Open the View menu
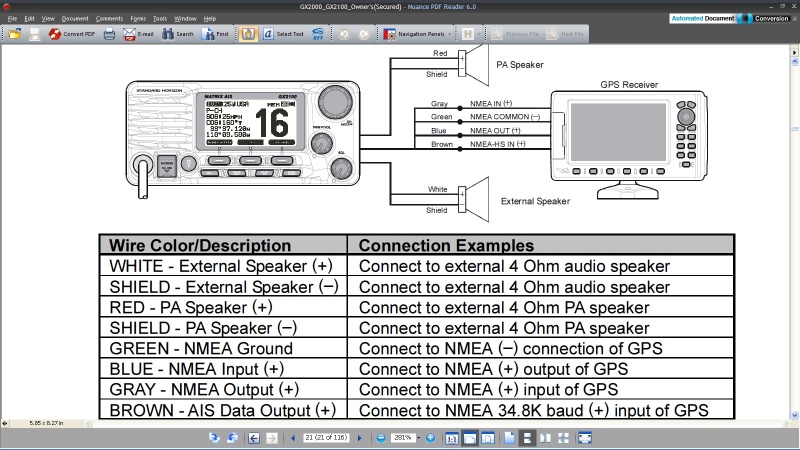The height and width of the screenshot is (450, 800). click(x=48, y=18)
